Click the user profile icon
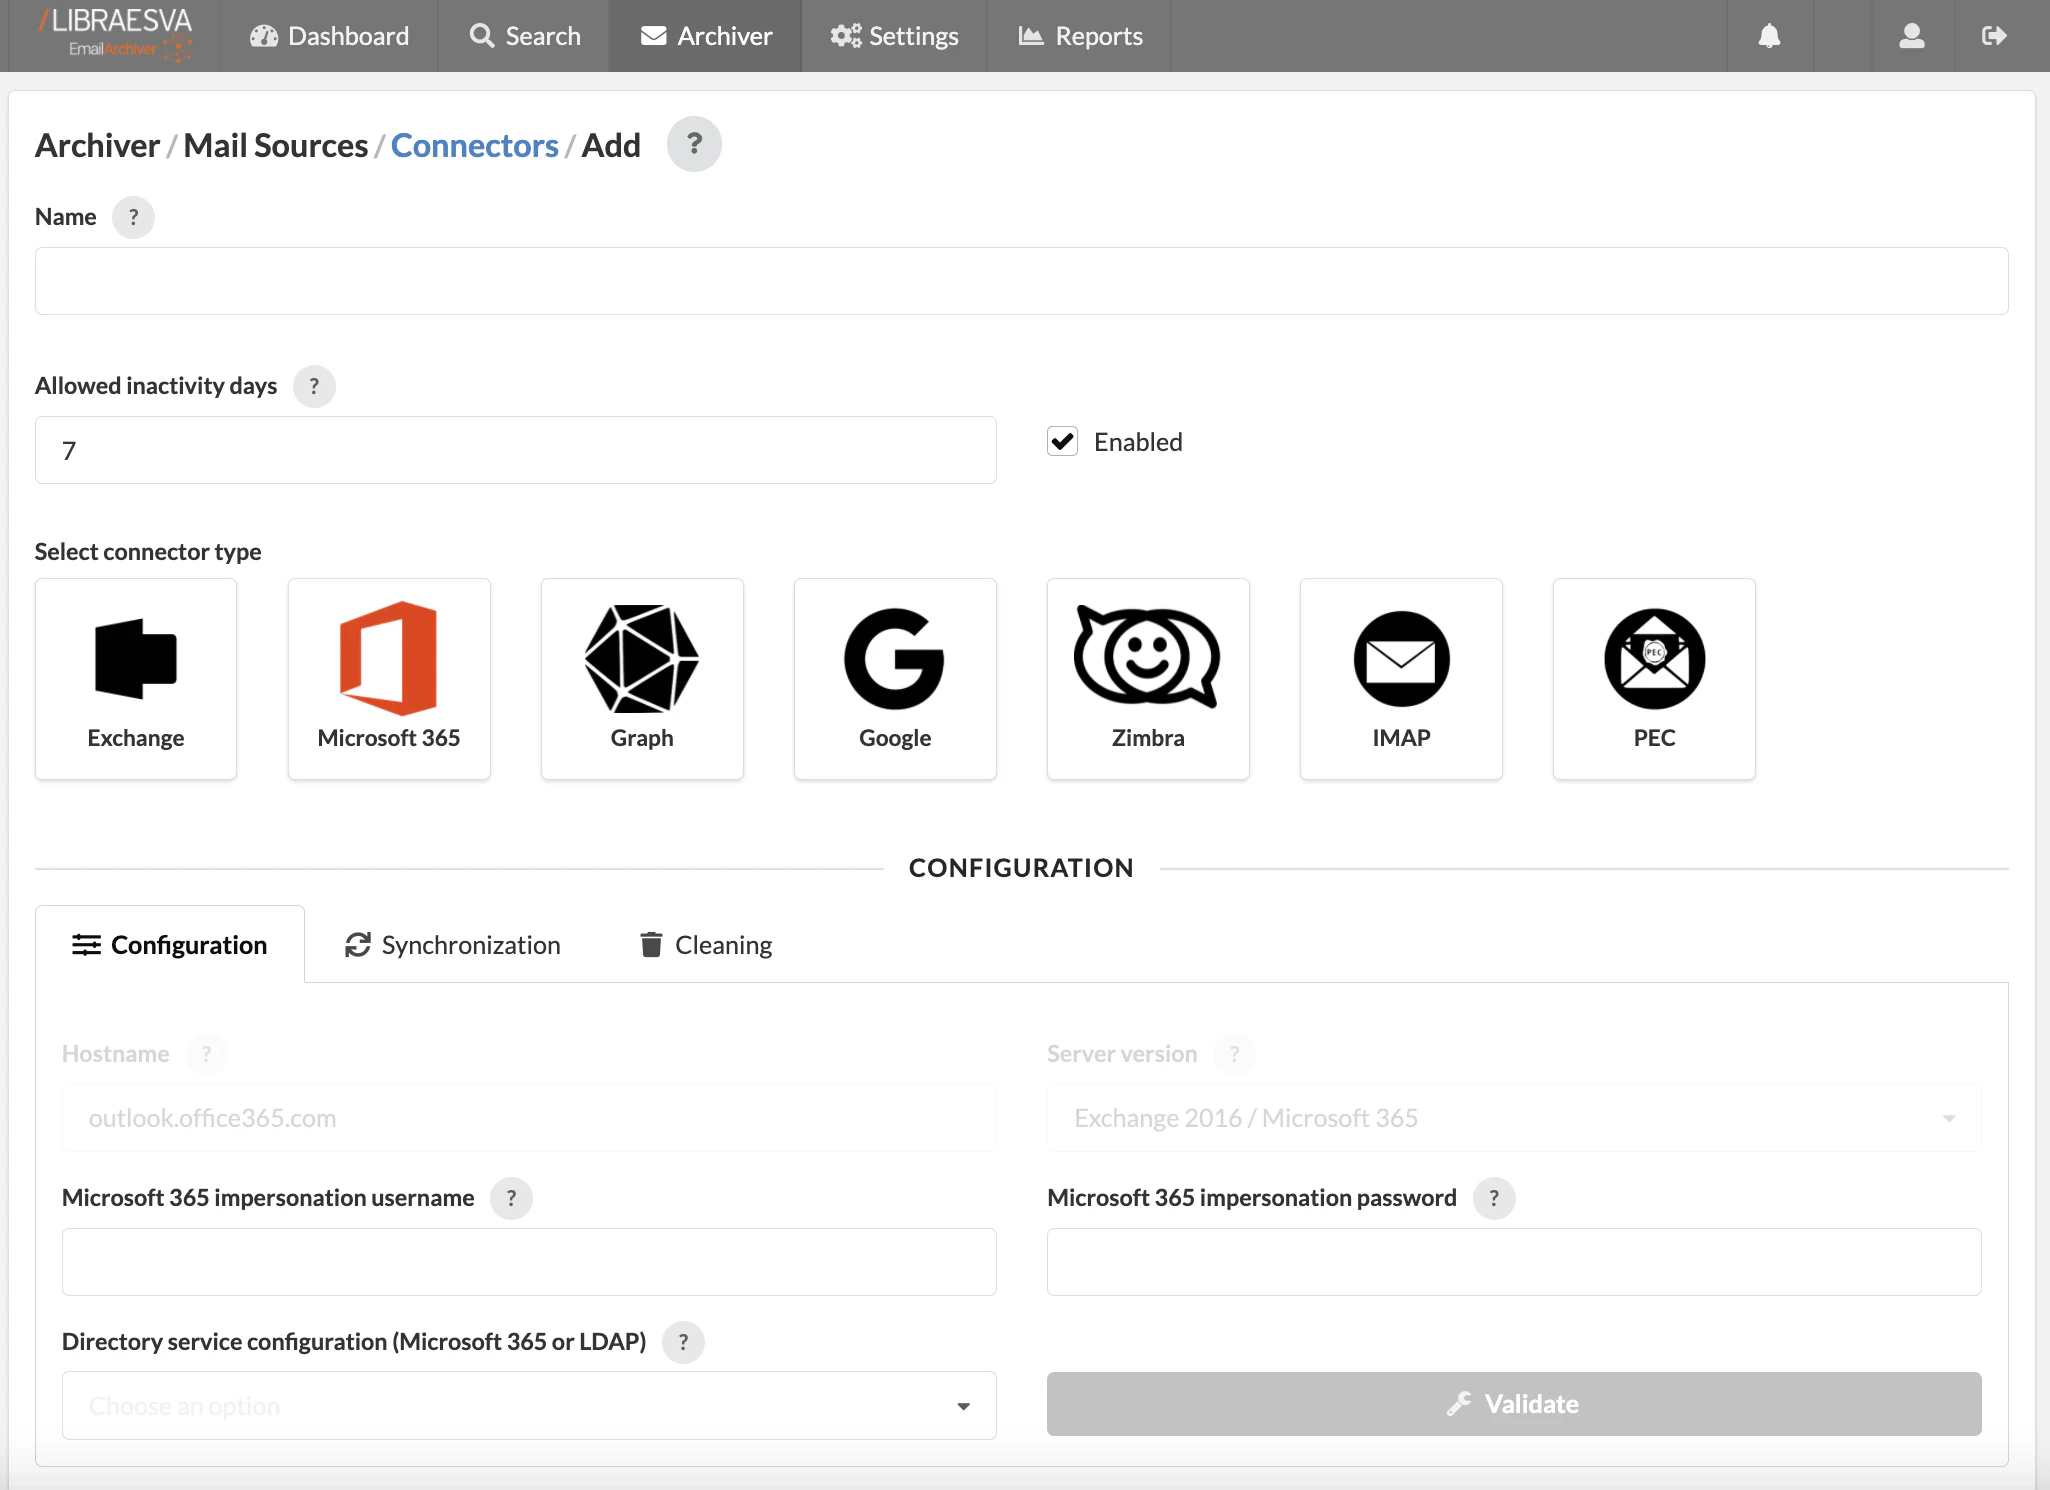Screen dimensions: 2050x1490 point(1911,35)
